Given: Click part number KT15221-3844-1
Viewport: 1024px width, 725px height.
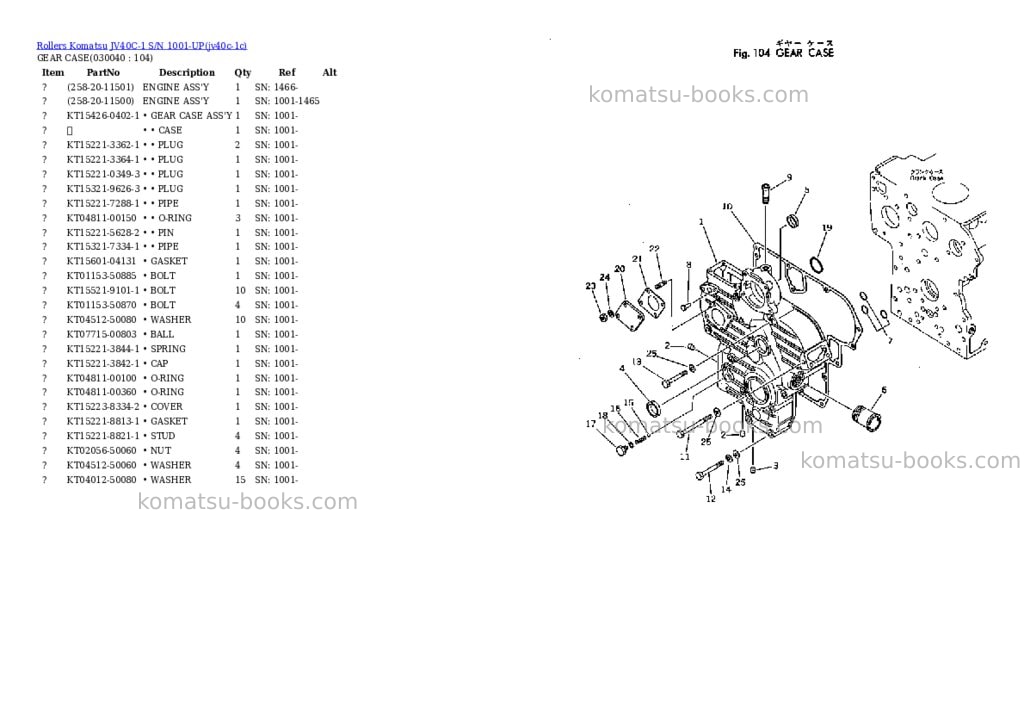Looking at the screenshot, I should tap(103, 349).
